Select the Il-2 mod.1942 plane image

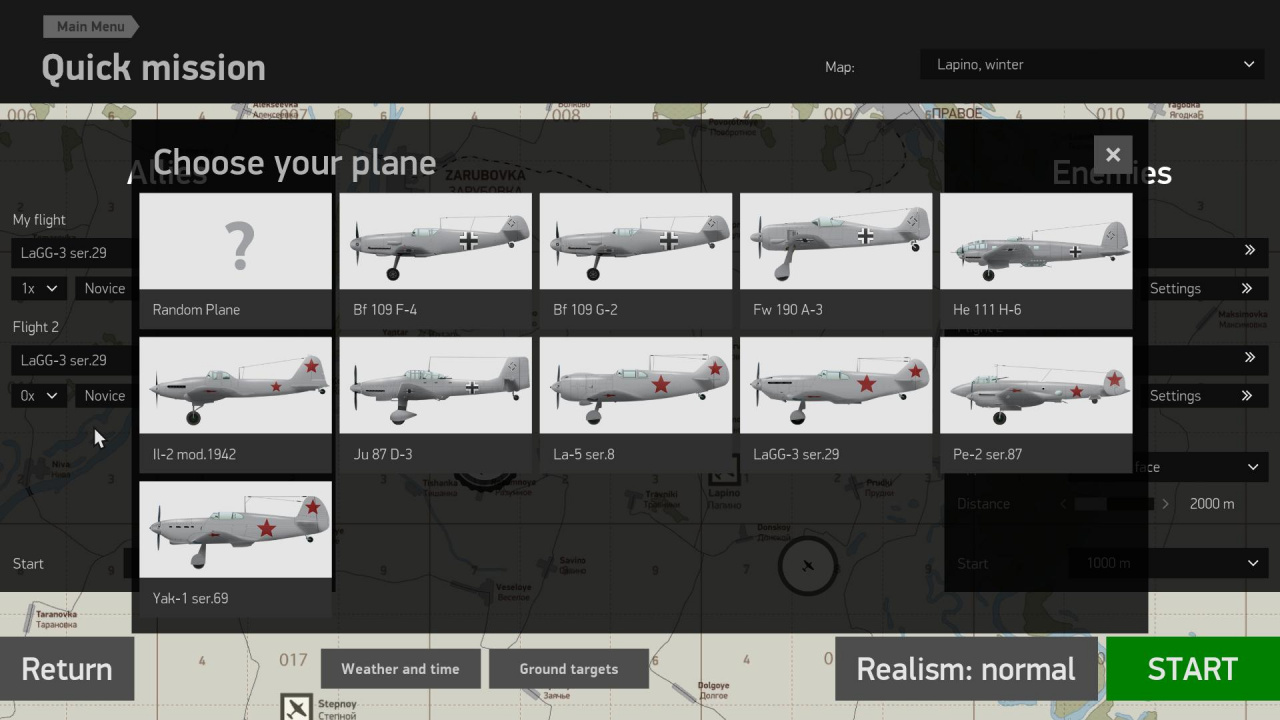click(235, 385)
